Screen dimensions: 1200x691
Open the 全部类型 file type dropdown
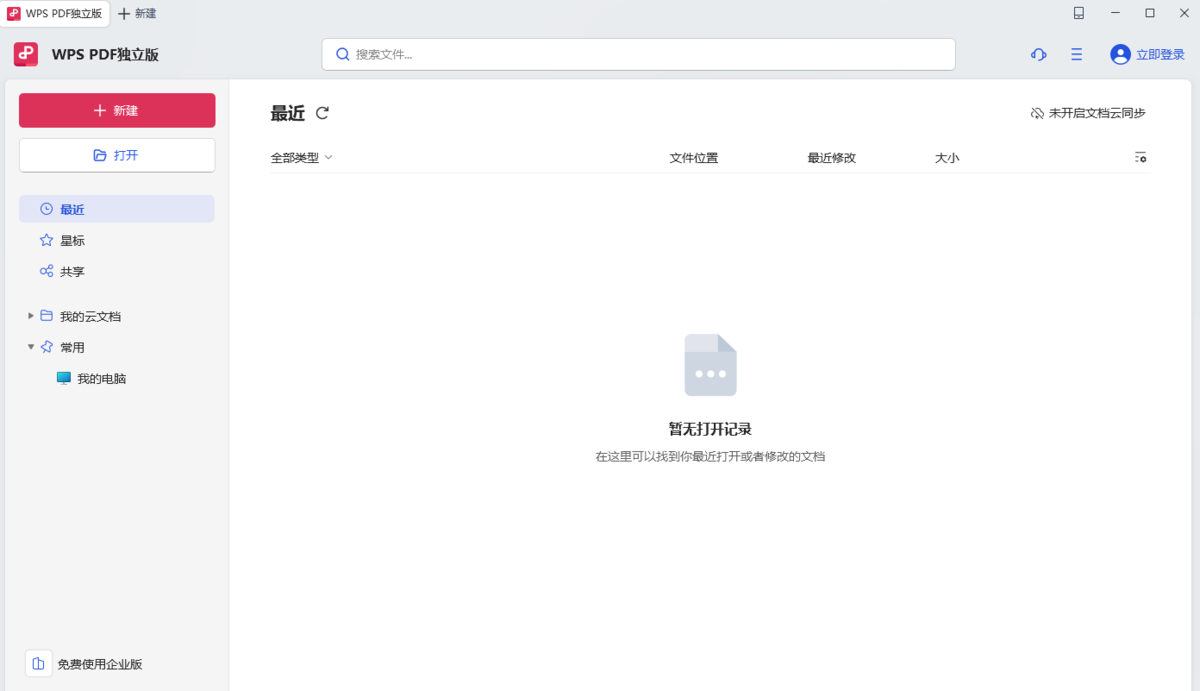tap(300, 157)
